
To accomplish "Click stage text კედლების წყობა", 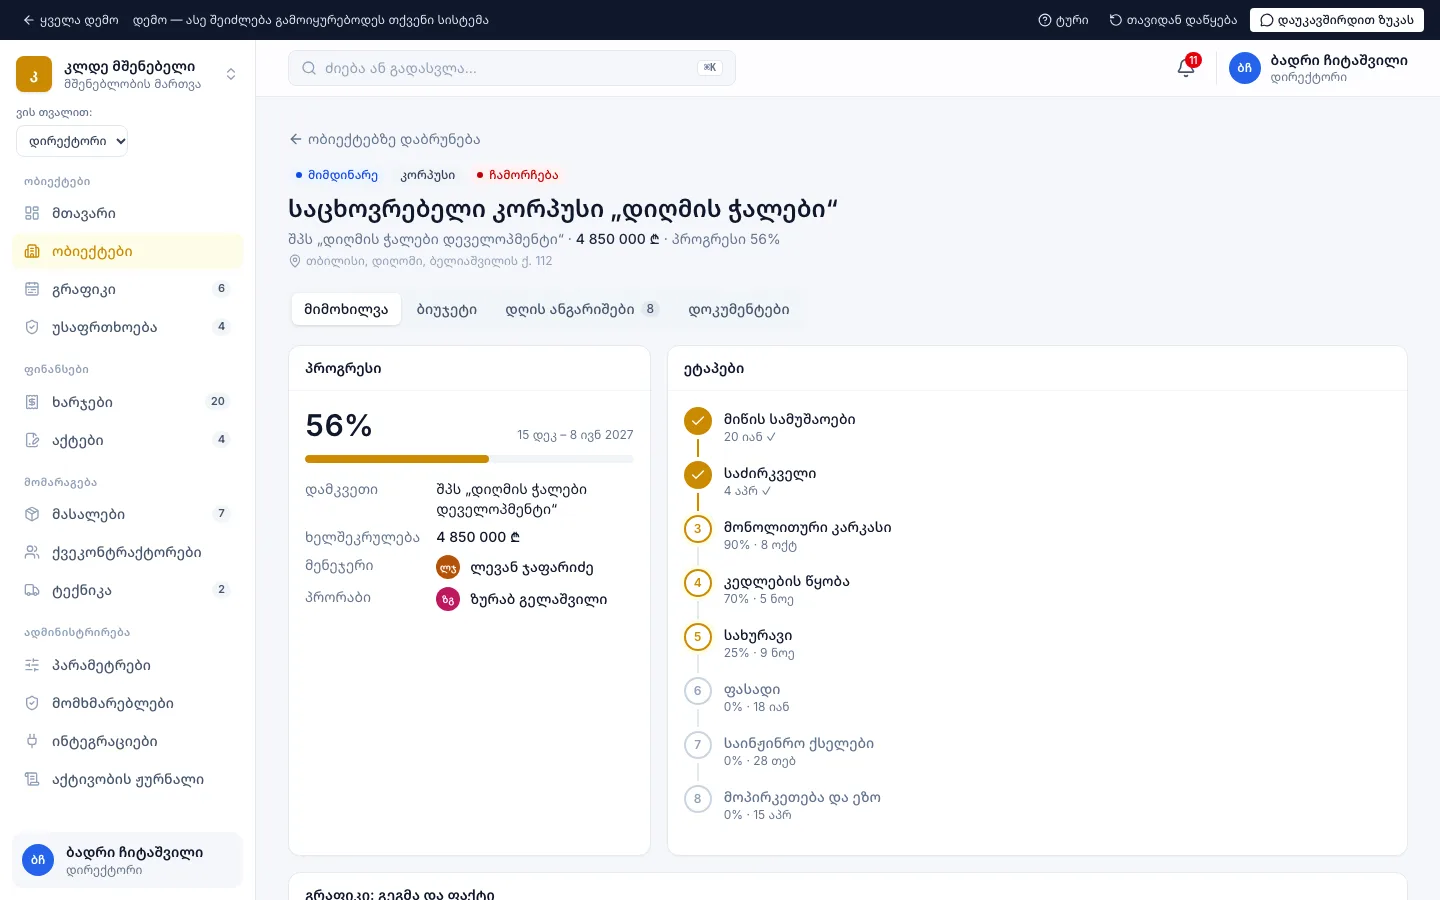I will coord(787,581).
